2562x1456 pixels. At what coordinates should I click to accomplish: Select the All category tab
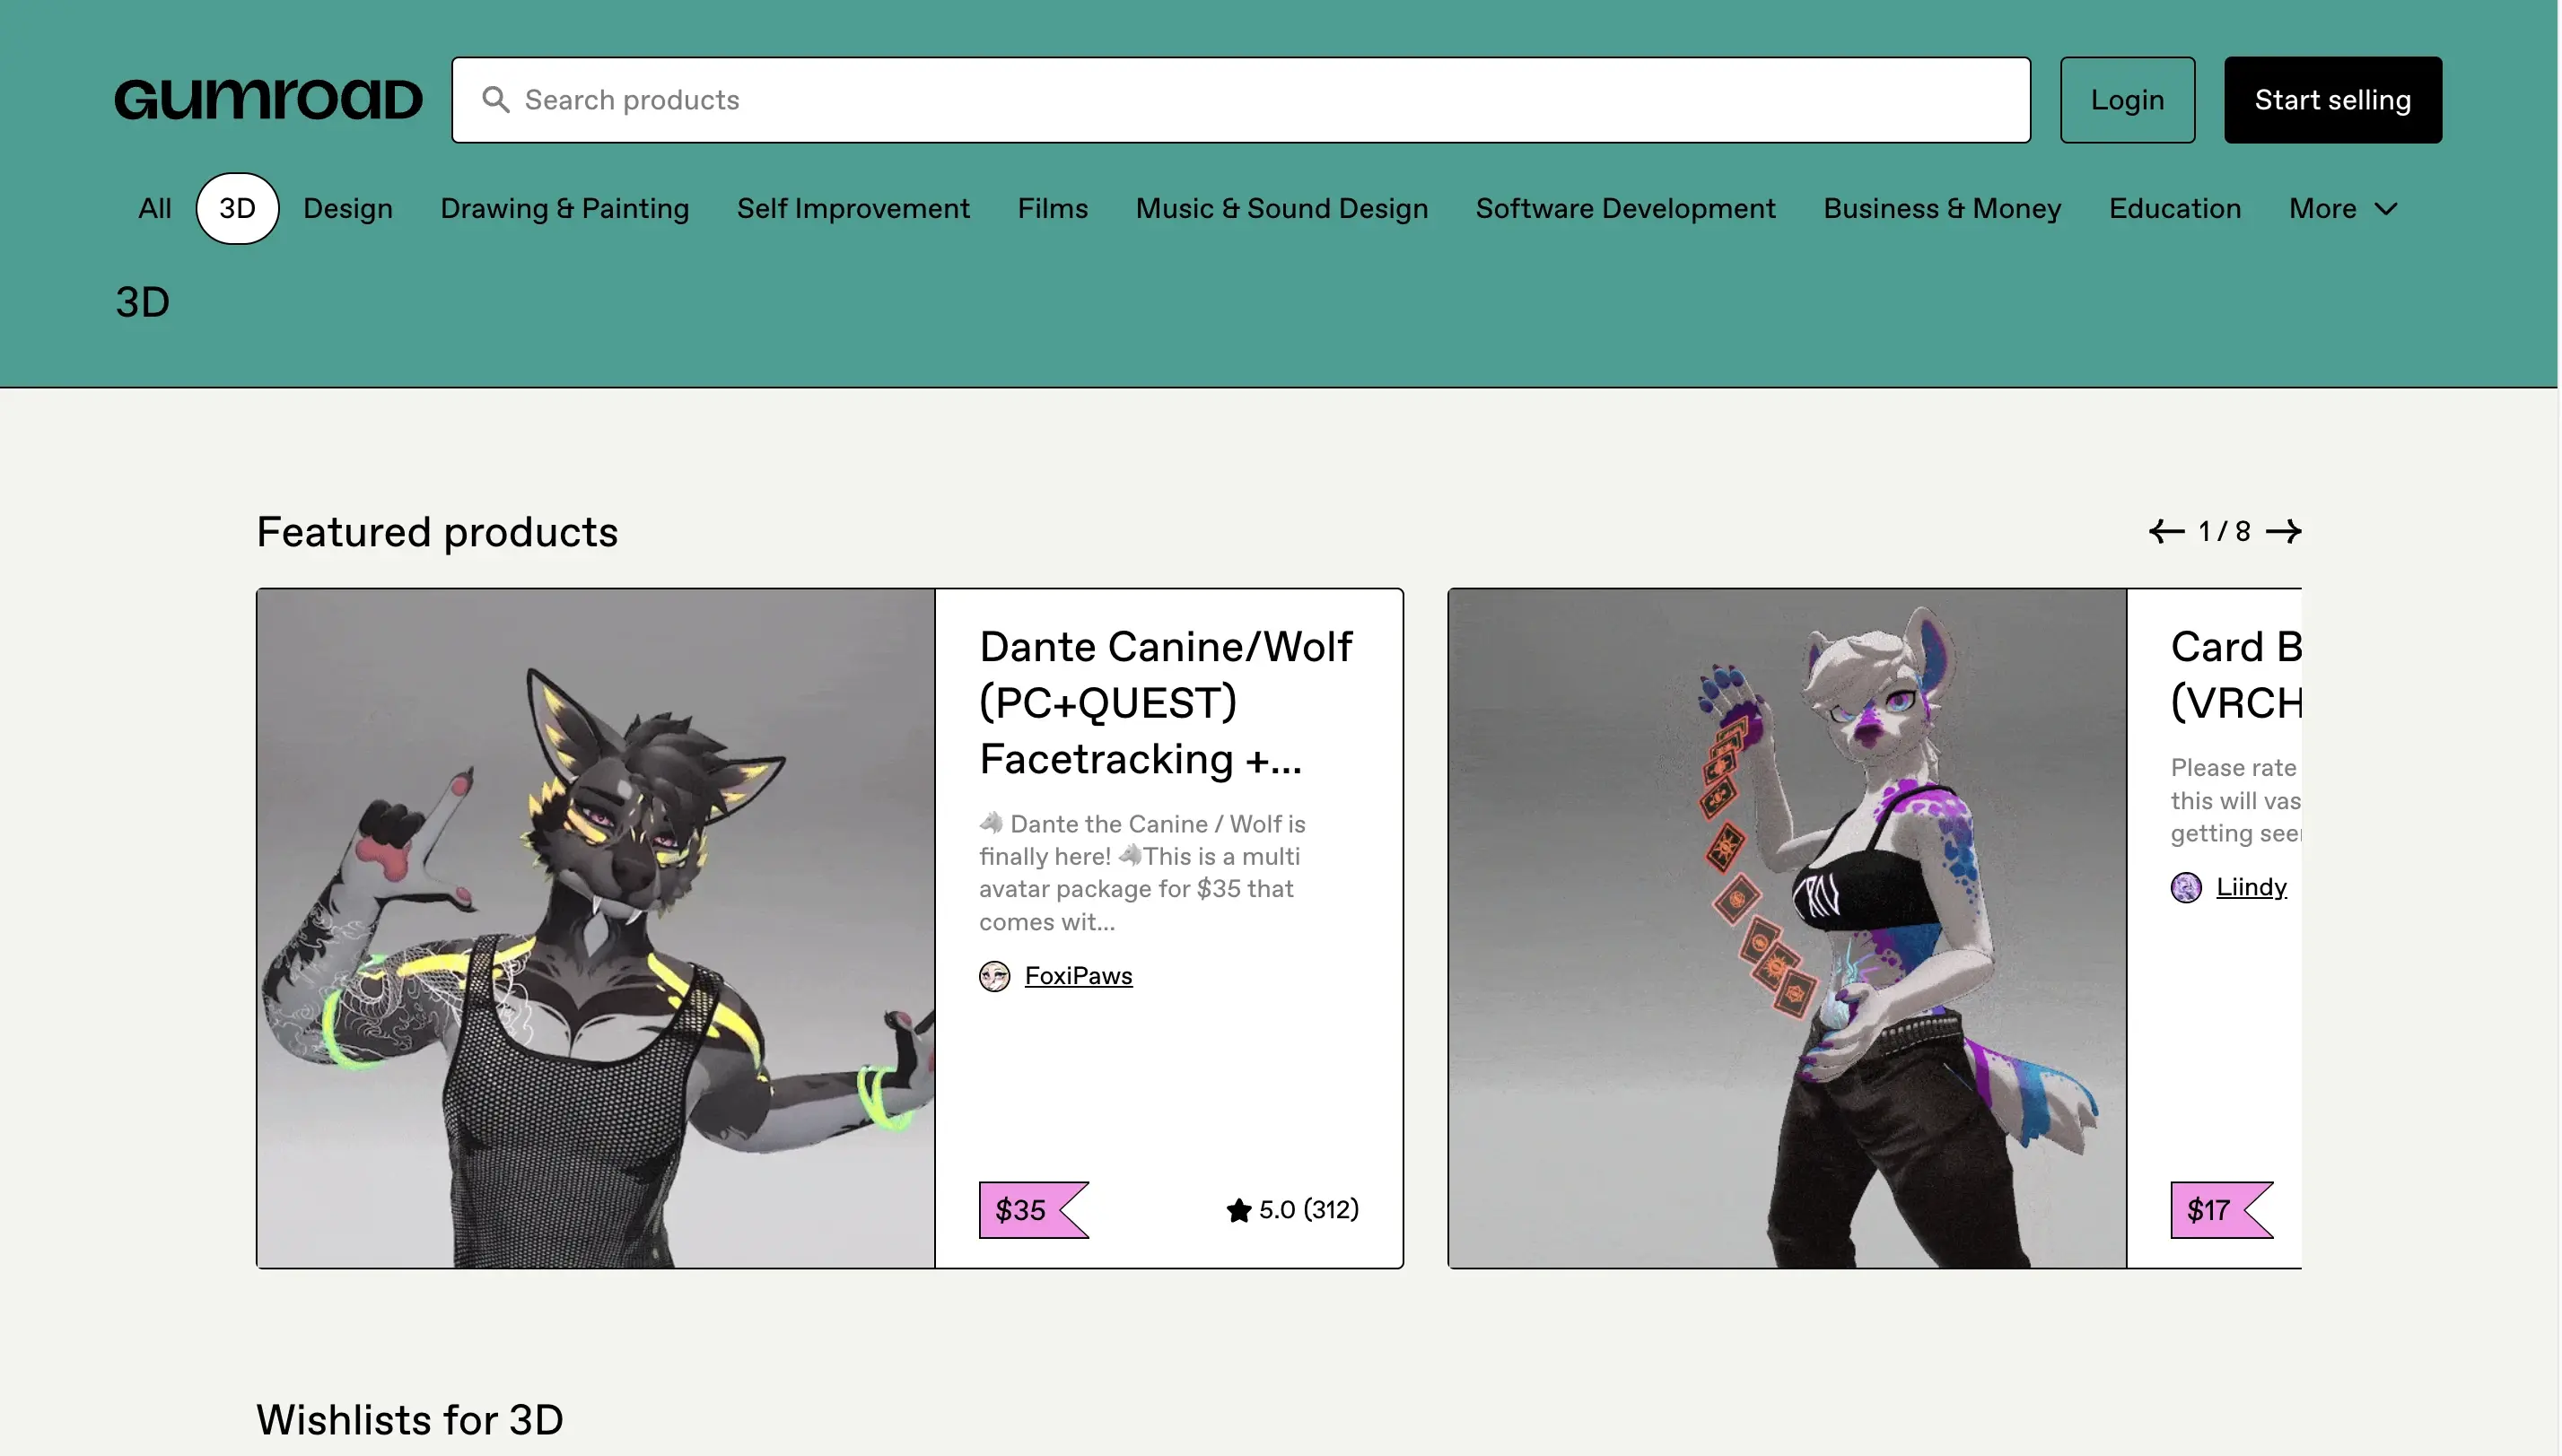(x=155, y=209)
